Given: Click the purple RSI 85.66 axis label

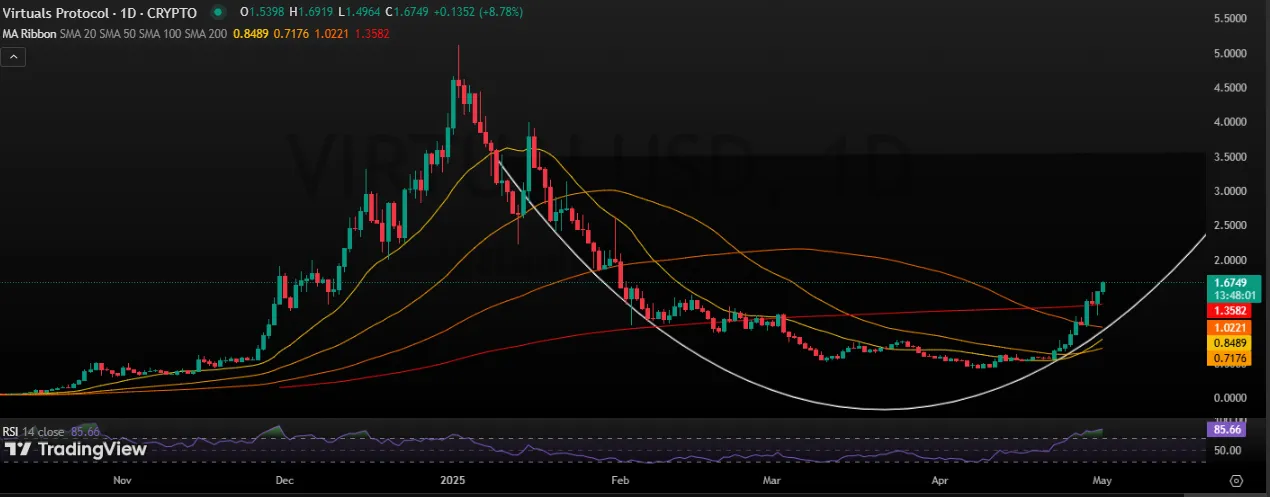Looking at the screenshot, I should tap(1228, 430).
